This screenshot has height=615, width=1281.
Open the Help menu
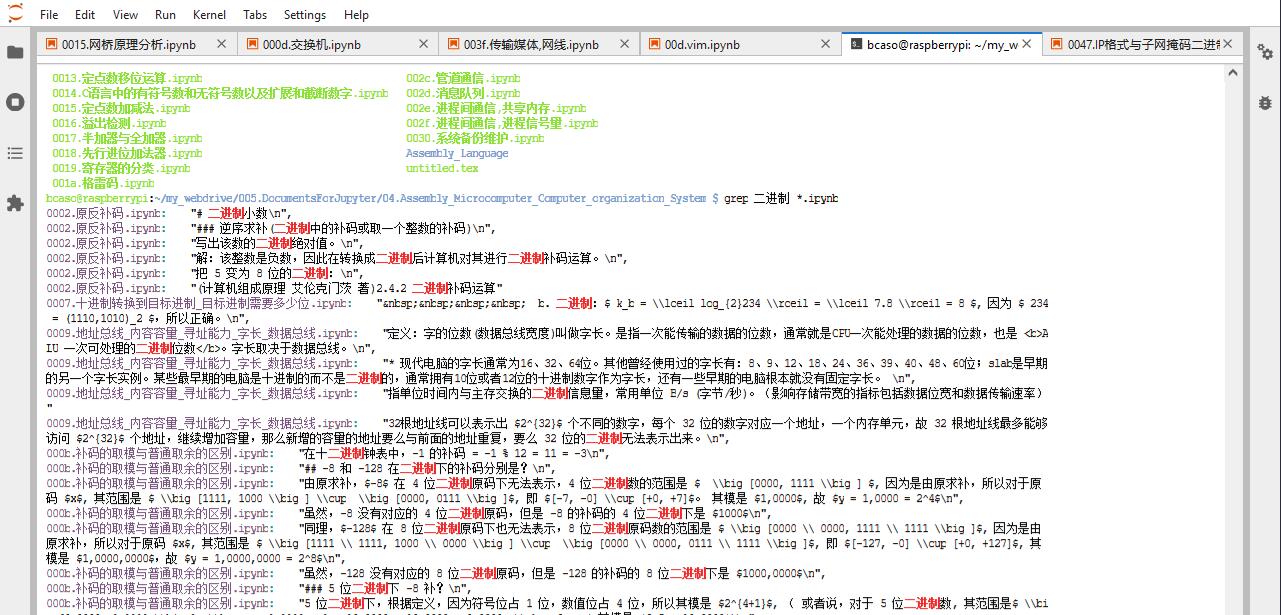point(356,15)
